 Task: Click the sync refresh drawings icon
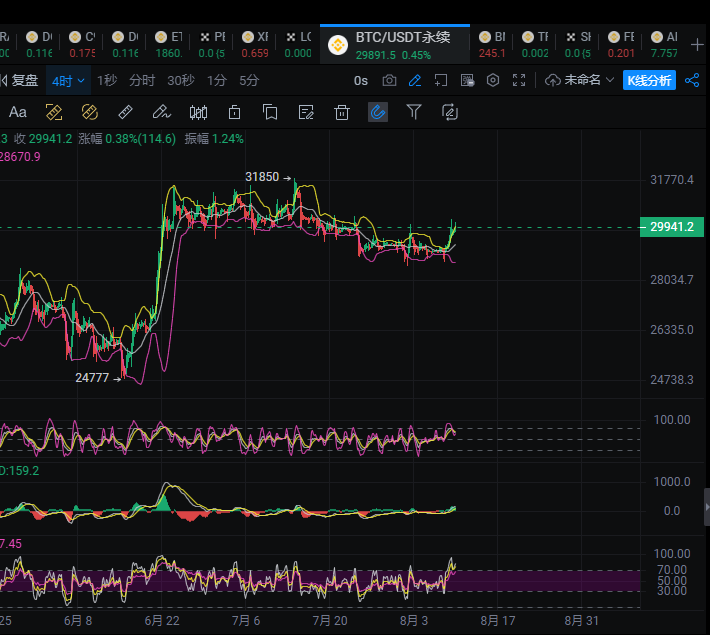tap(450, 112)
